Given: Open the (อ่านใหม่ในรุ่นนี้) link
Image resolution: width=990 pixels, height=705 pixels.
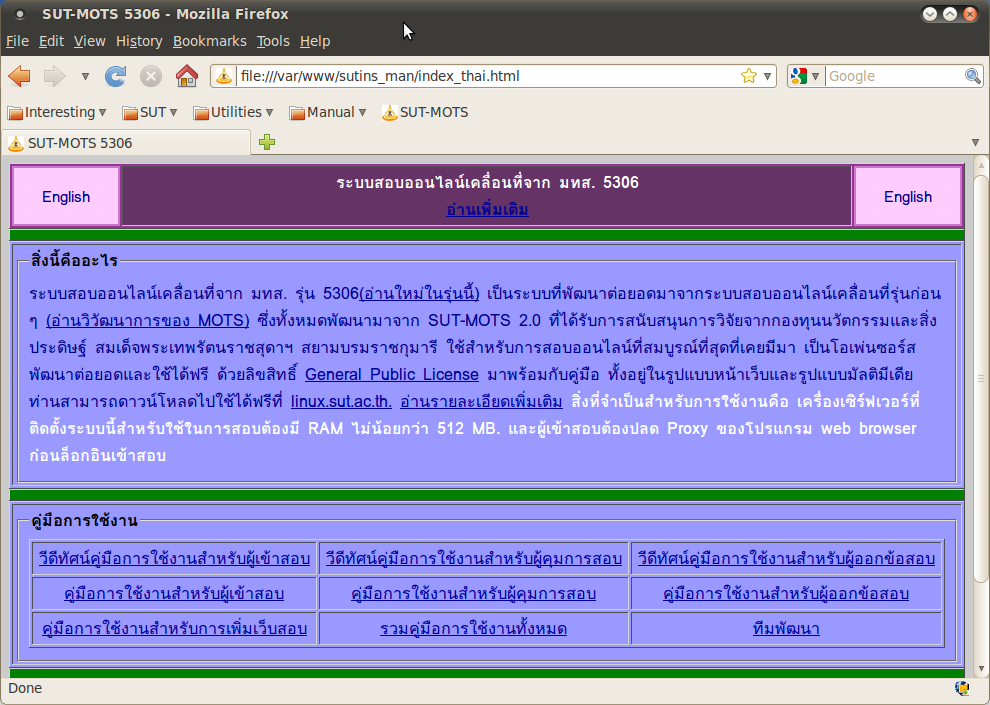Looking at the screenshot, I should 419,294.
